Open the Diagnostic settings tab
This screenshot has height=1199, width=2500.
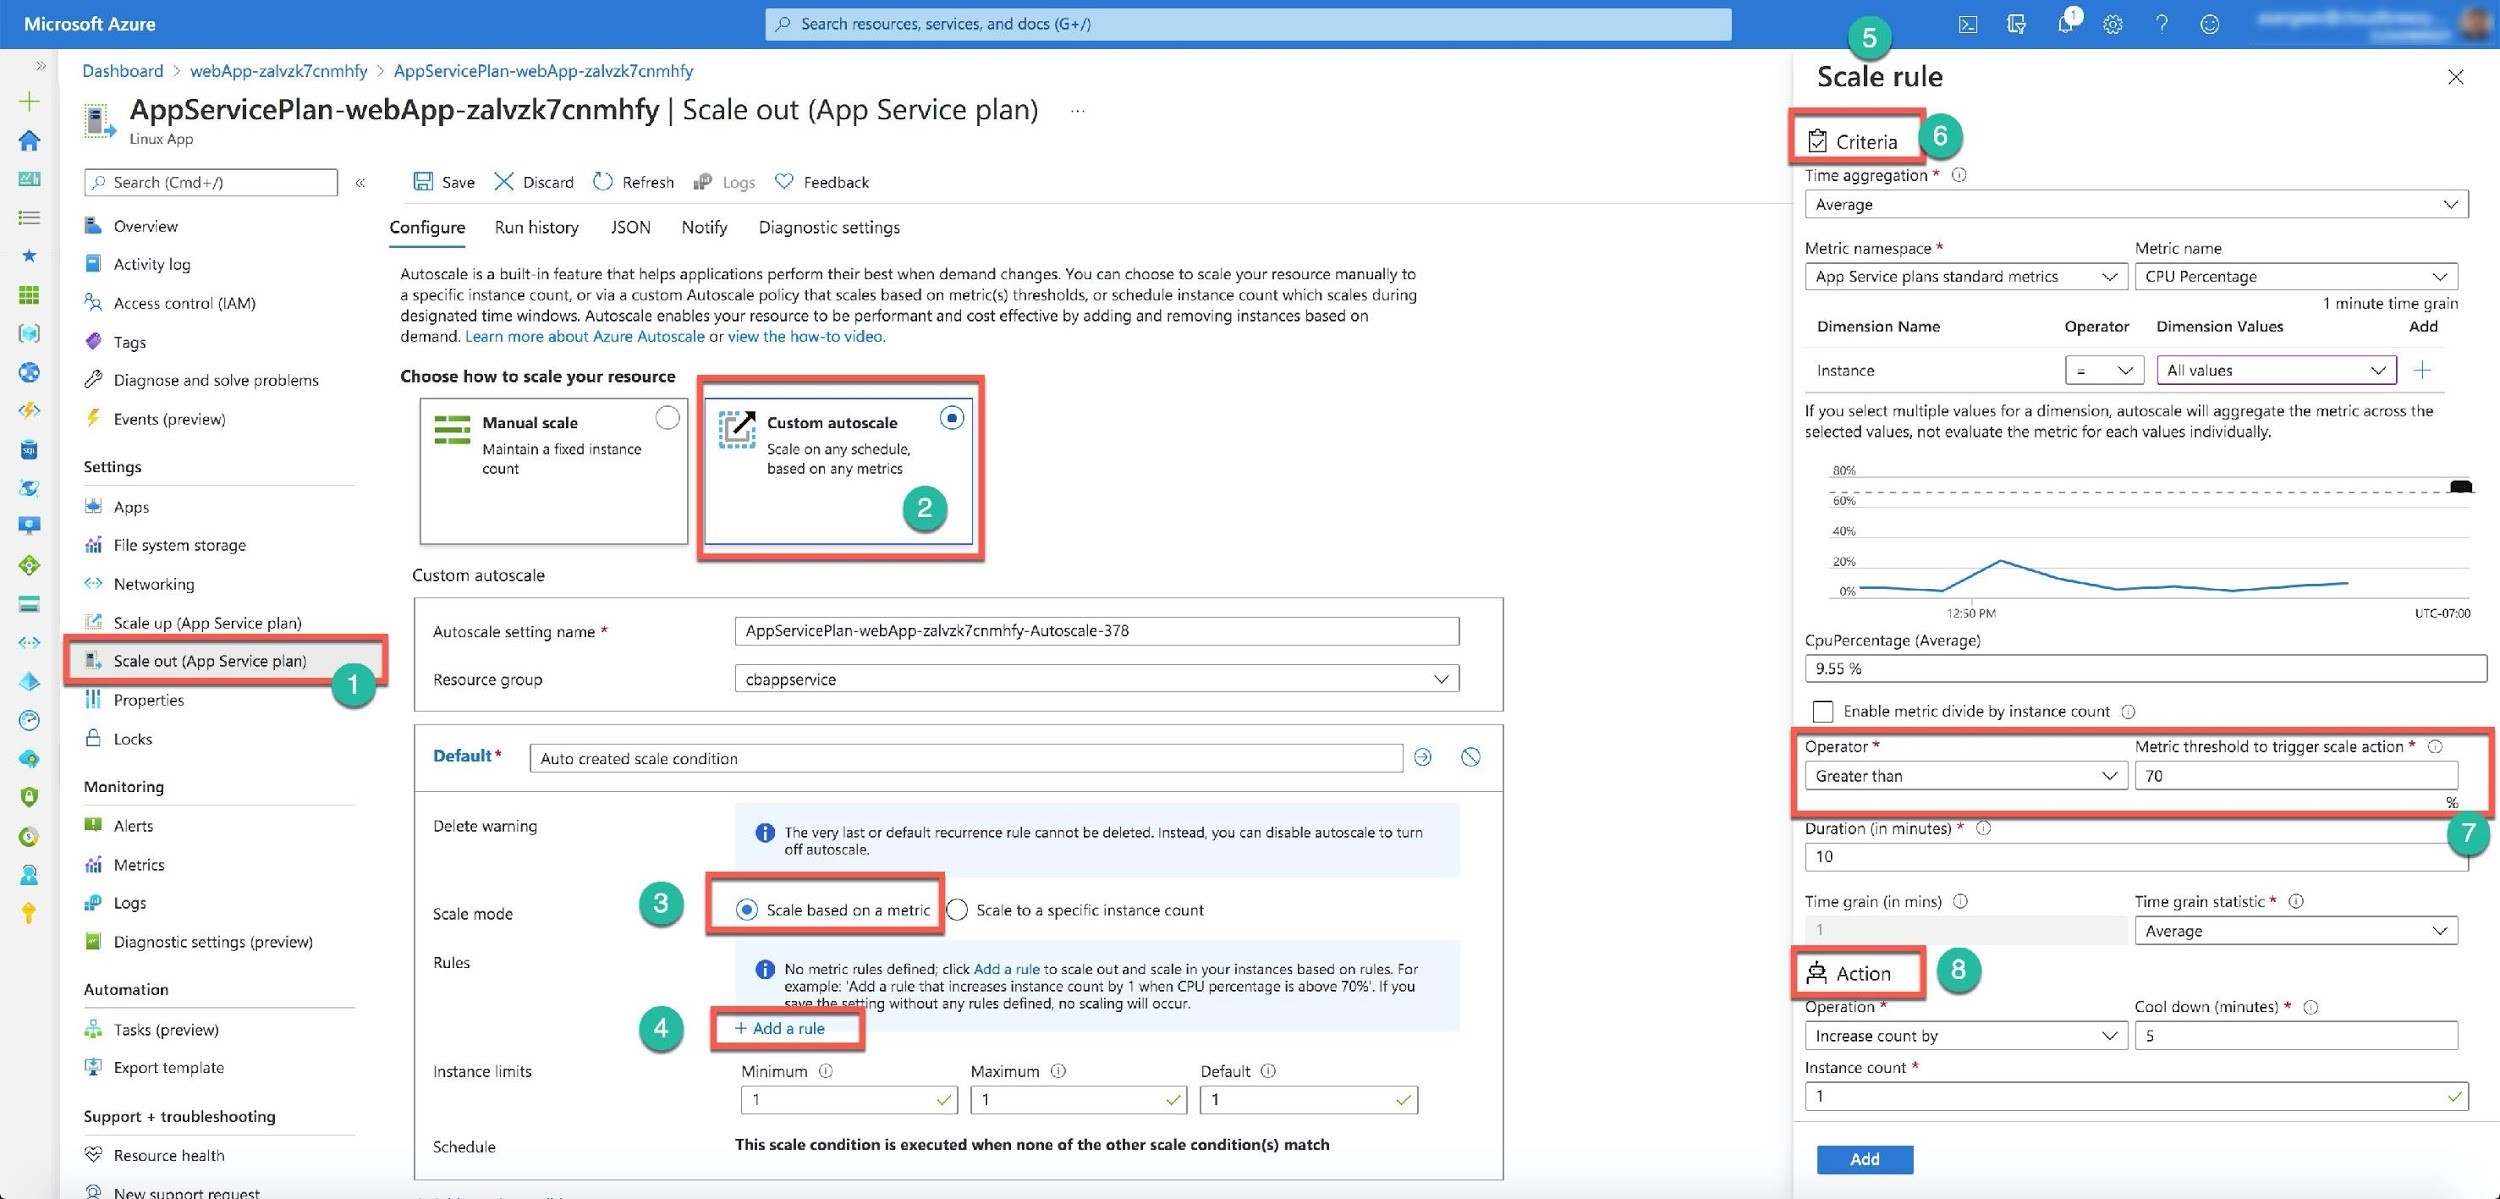click(828, 227)
